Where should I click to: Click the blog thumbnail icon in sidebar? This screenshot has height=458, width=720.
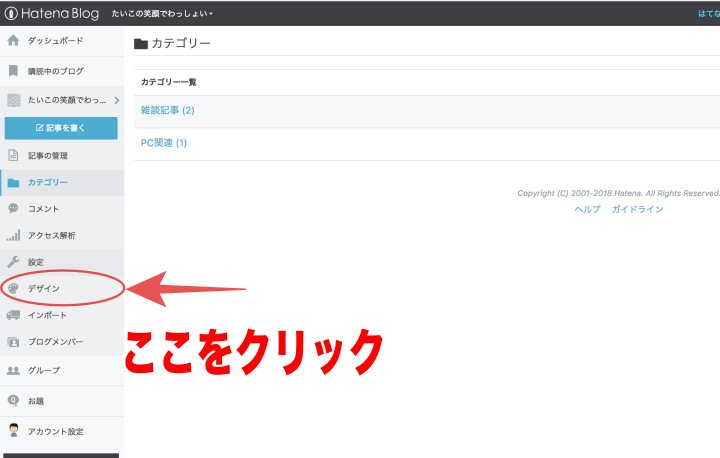coord(14,100)
